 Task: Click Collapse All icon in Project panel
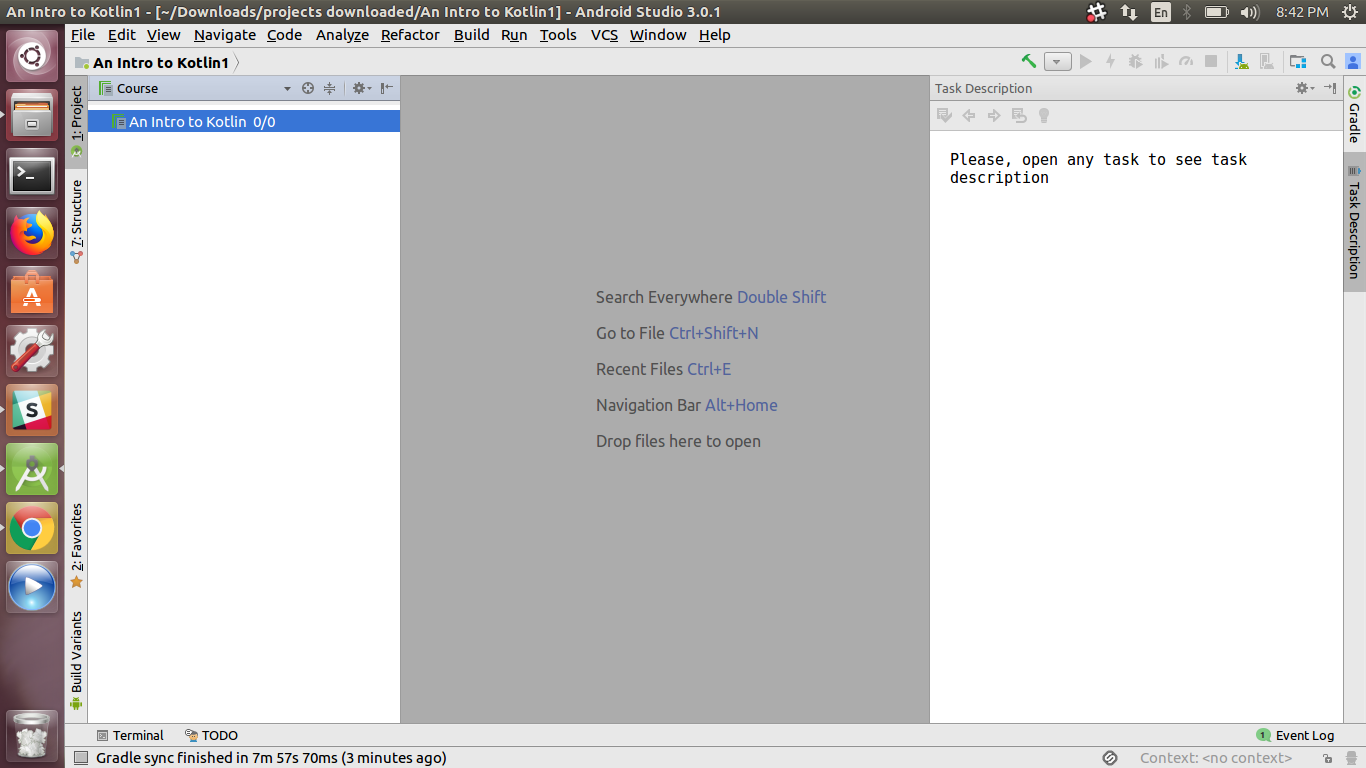[329, 88]
